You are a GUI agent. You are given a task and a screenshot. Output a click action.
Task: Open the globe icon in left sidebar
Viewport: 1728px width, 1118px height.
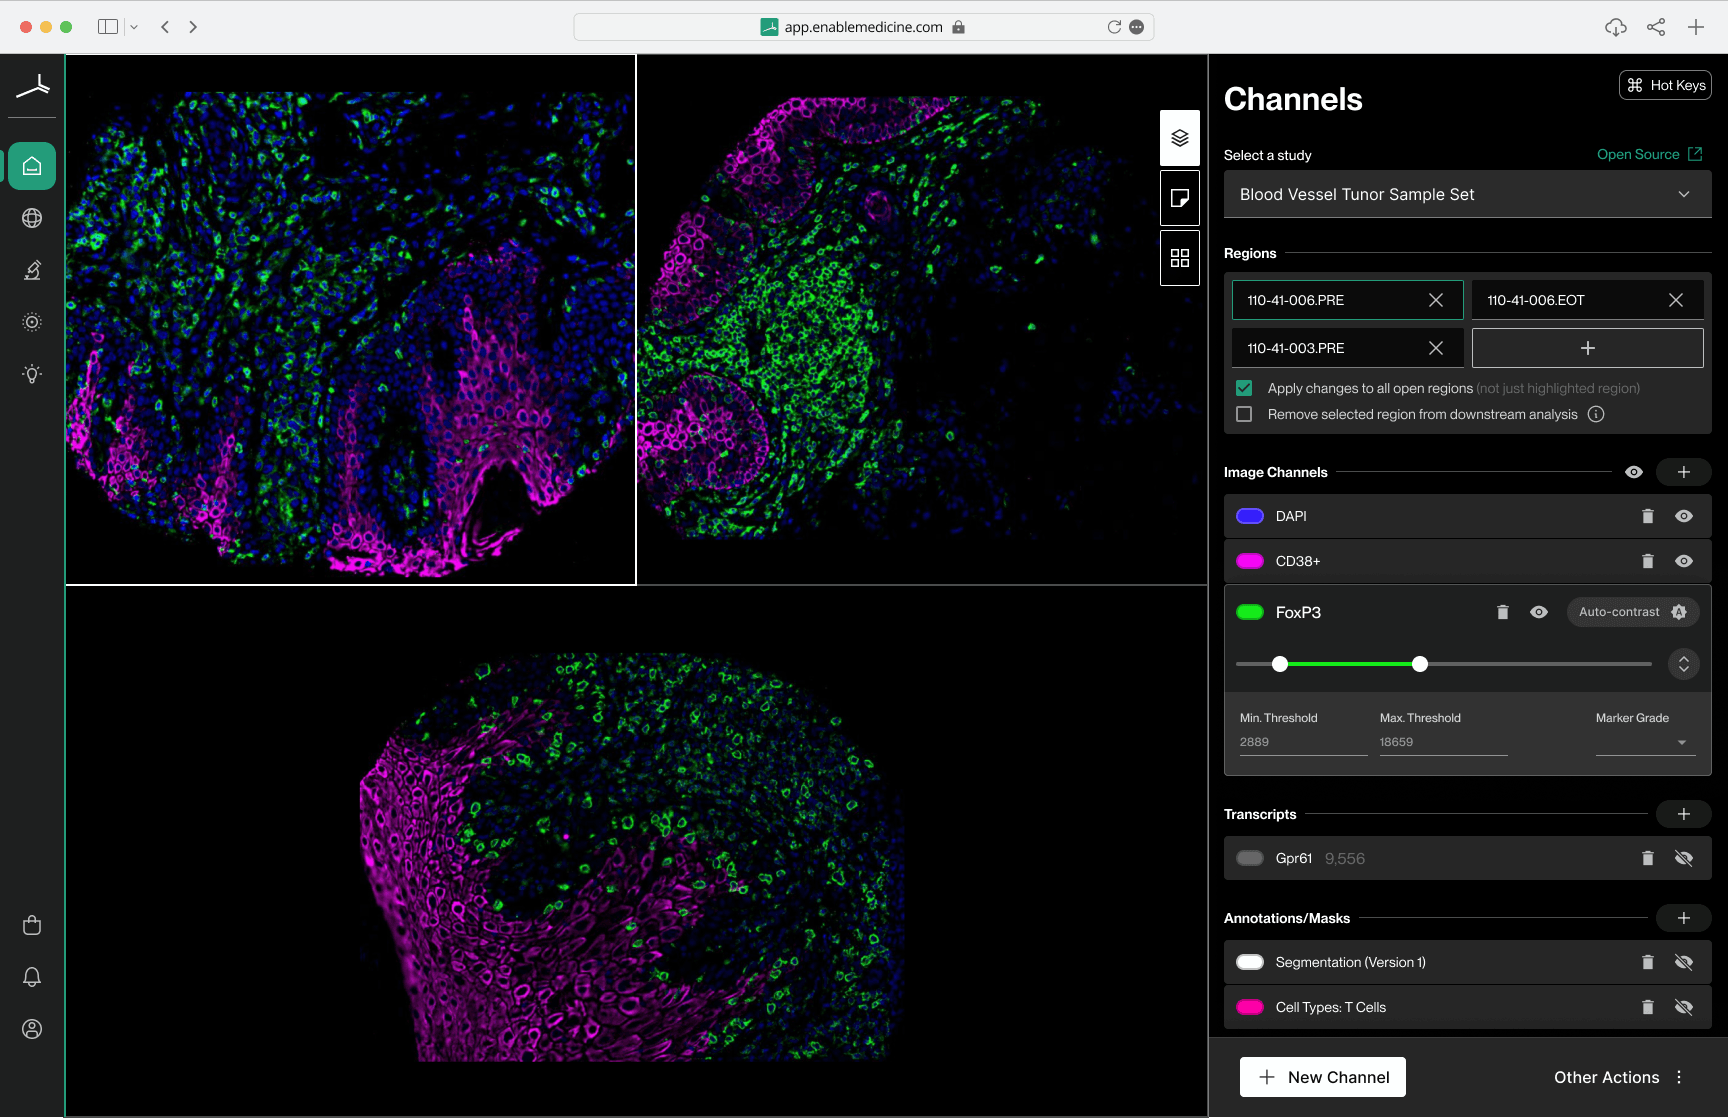coord(32,218)
